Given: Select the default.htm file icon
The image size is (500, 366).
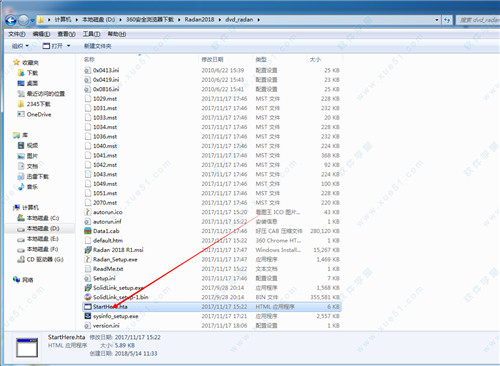Looking at the screenshot, I should [x=88, y=240].
